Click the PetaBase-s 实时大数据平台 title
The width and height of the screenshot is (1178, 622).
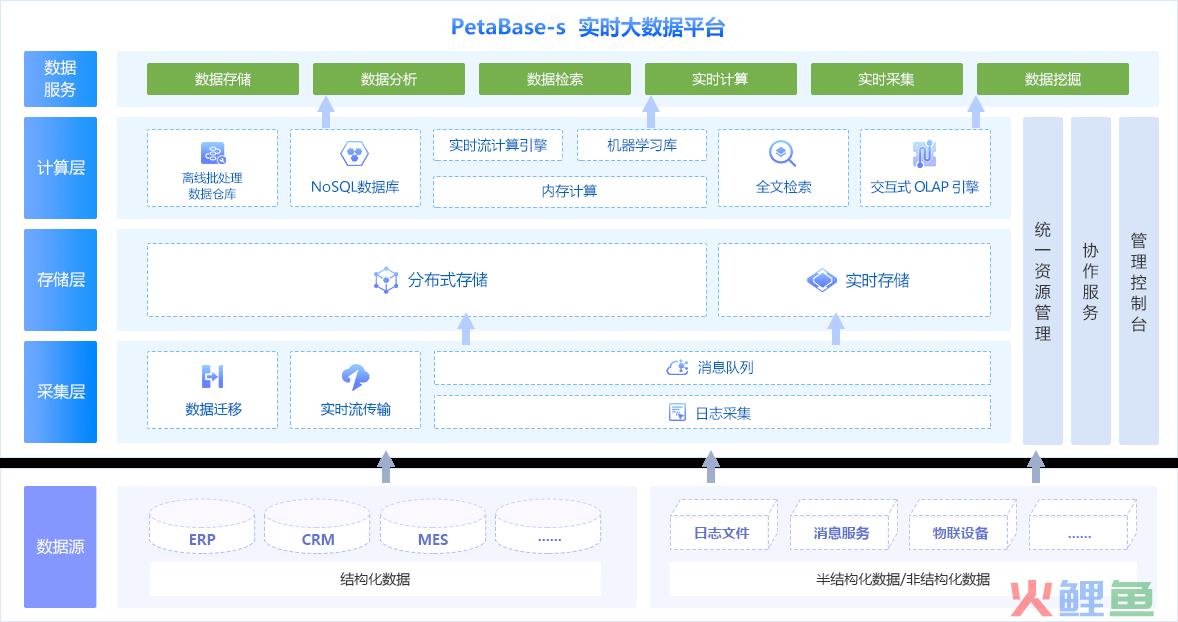click(587, 27)
